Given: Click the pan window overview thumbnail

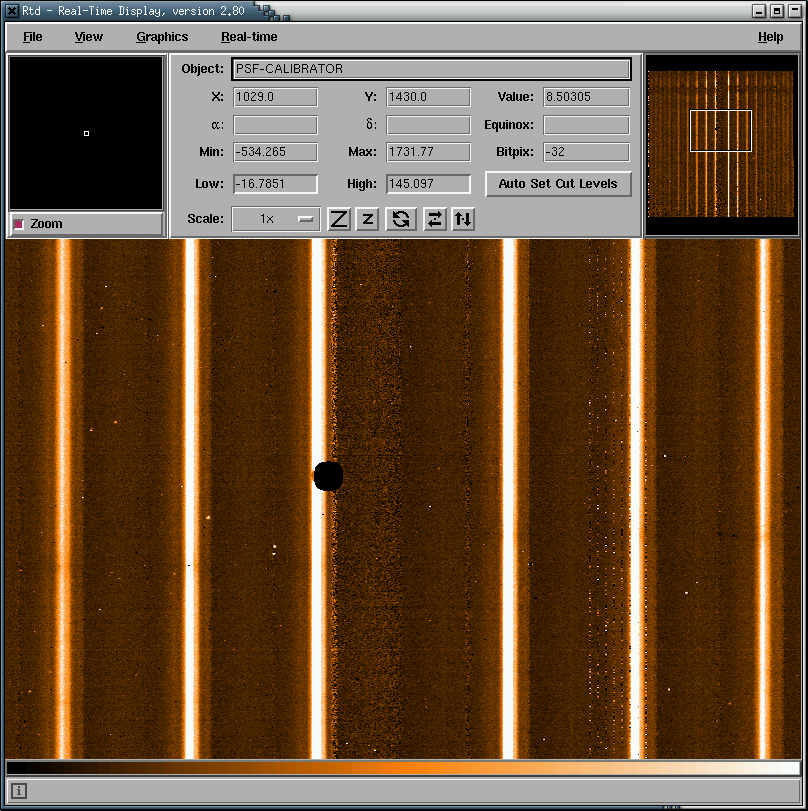Looking at the screenshot, I should point(721,144).
